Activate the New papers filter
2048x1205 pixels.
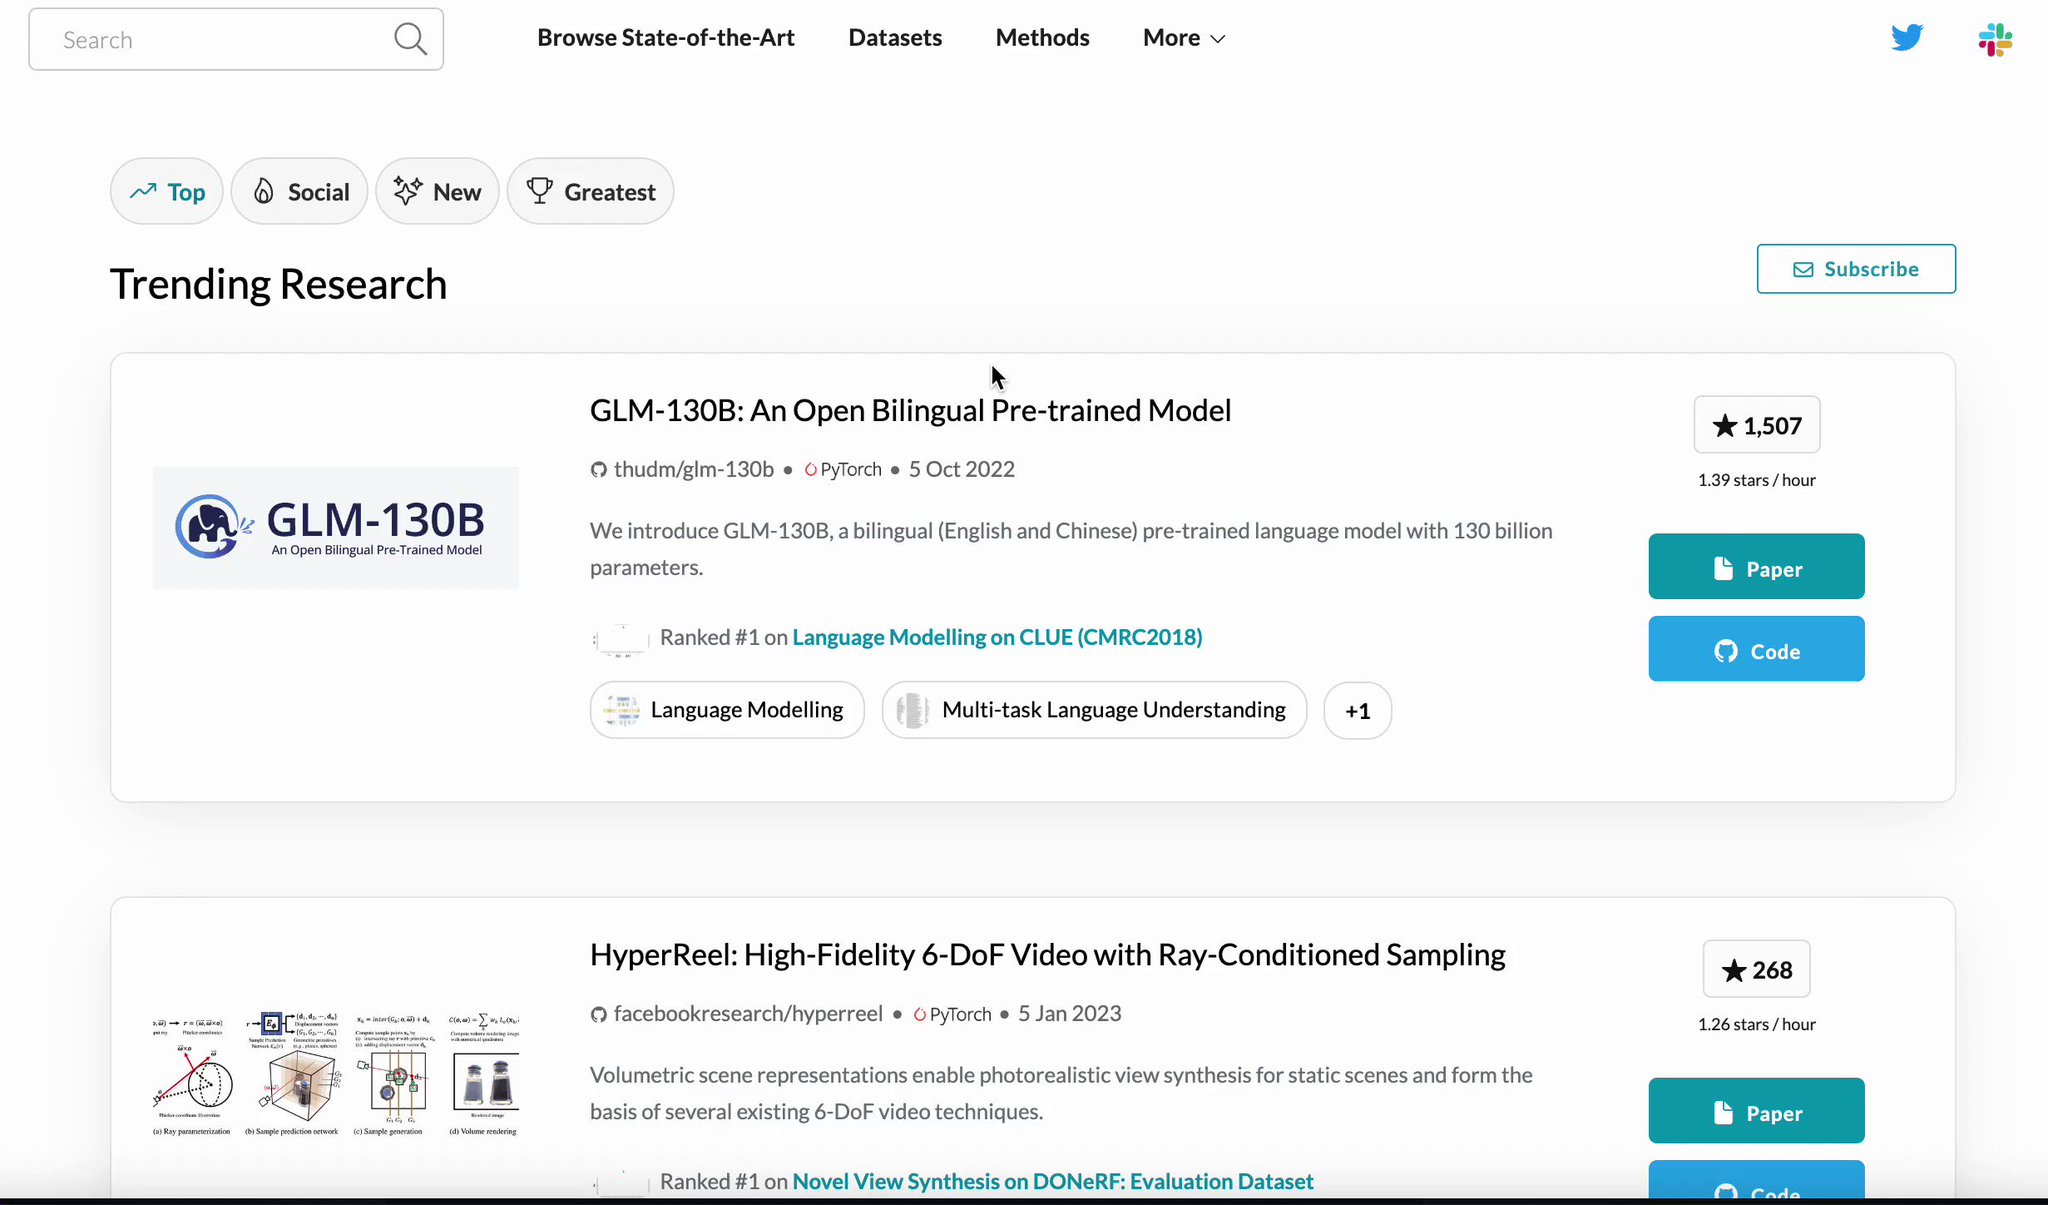(437, 191)
